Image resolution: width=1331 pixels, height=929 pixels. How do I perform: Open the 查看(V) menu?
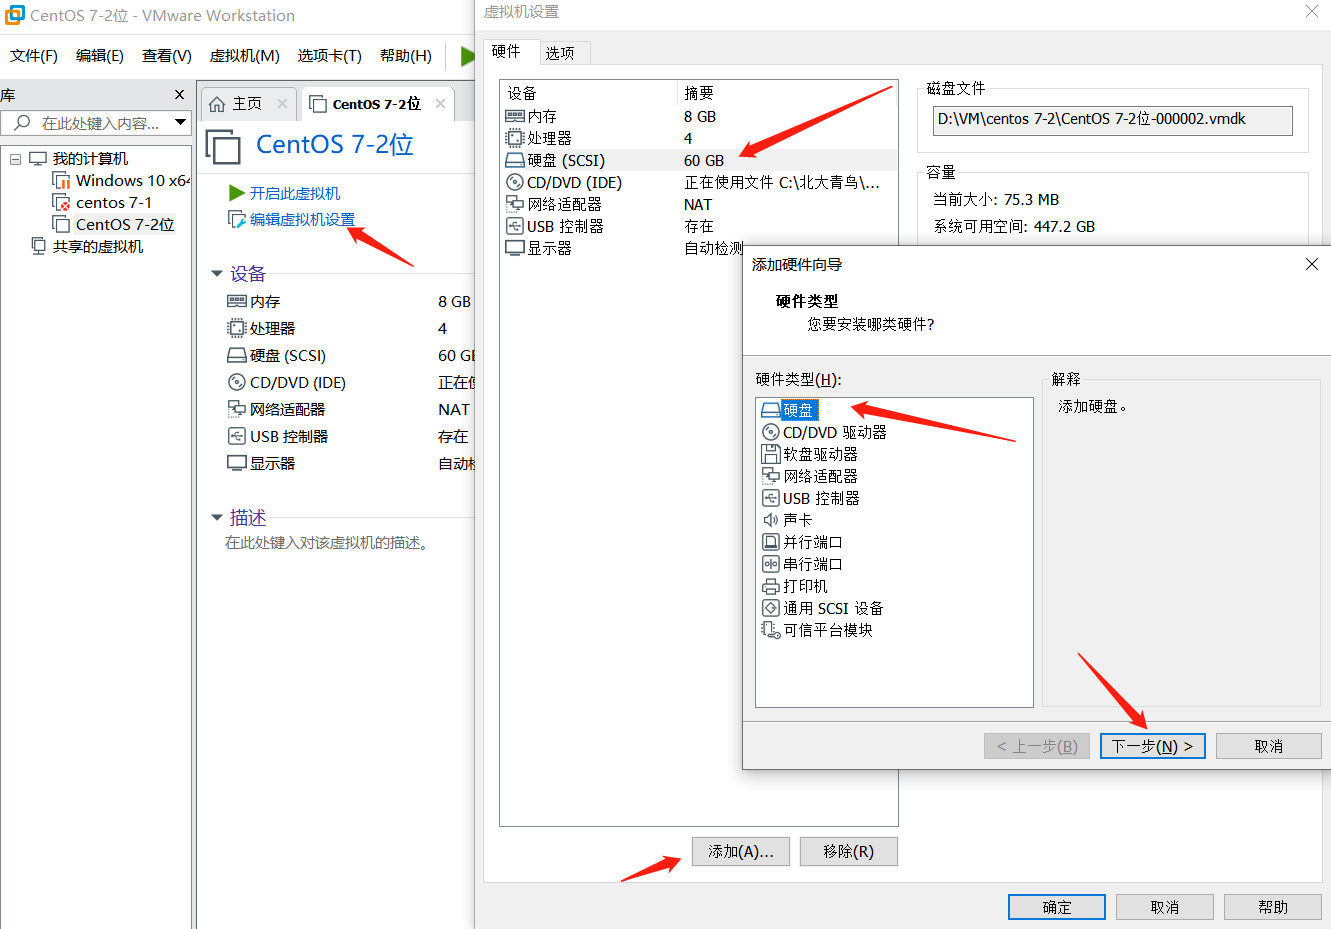point(167,56)
